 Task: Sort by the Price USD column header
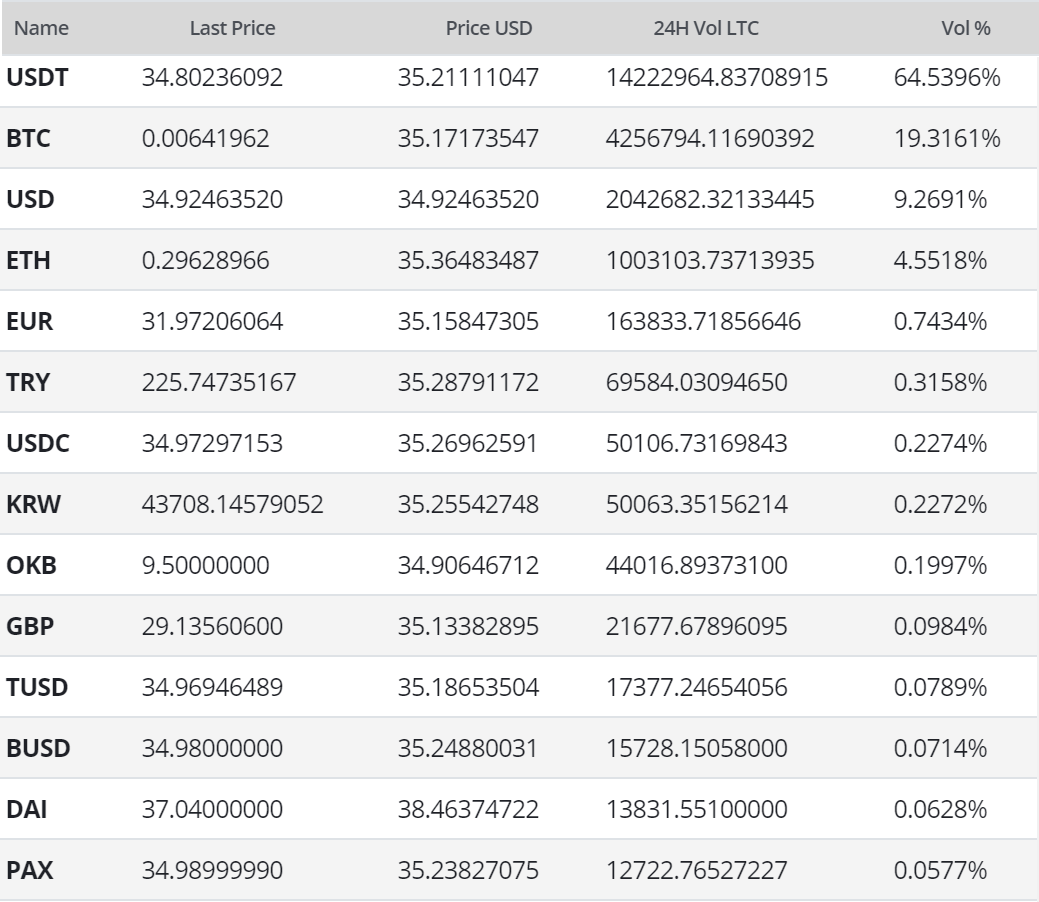coord(489,28)
